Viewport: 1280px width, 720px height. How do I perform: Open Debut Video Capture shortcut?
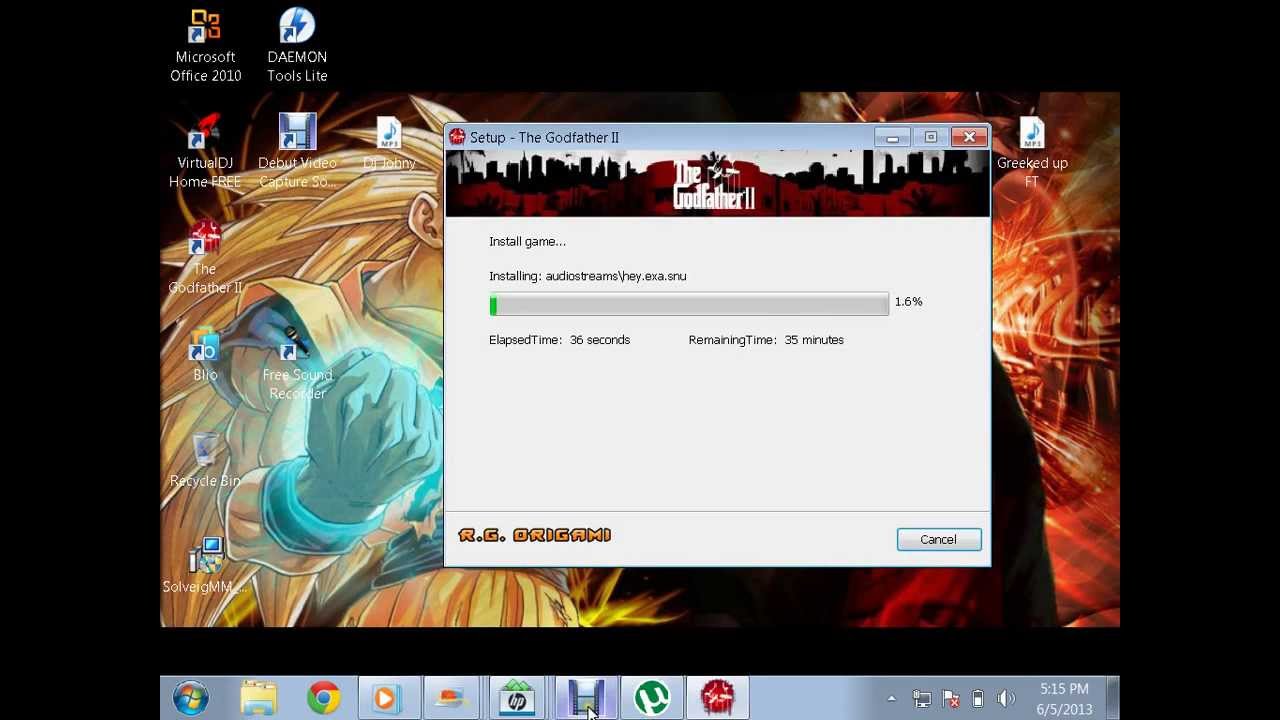[297, 152]
